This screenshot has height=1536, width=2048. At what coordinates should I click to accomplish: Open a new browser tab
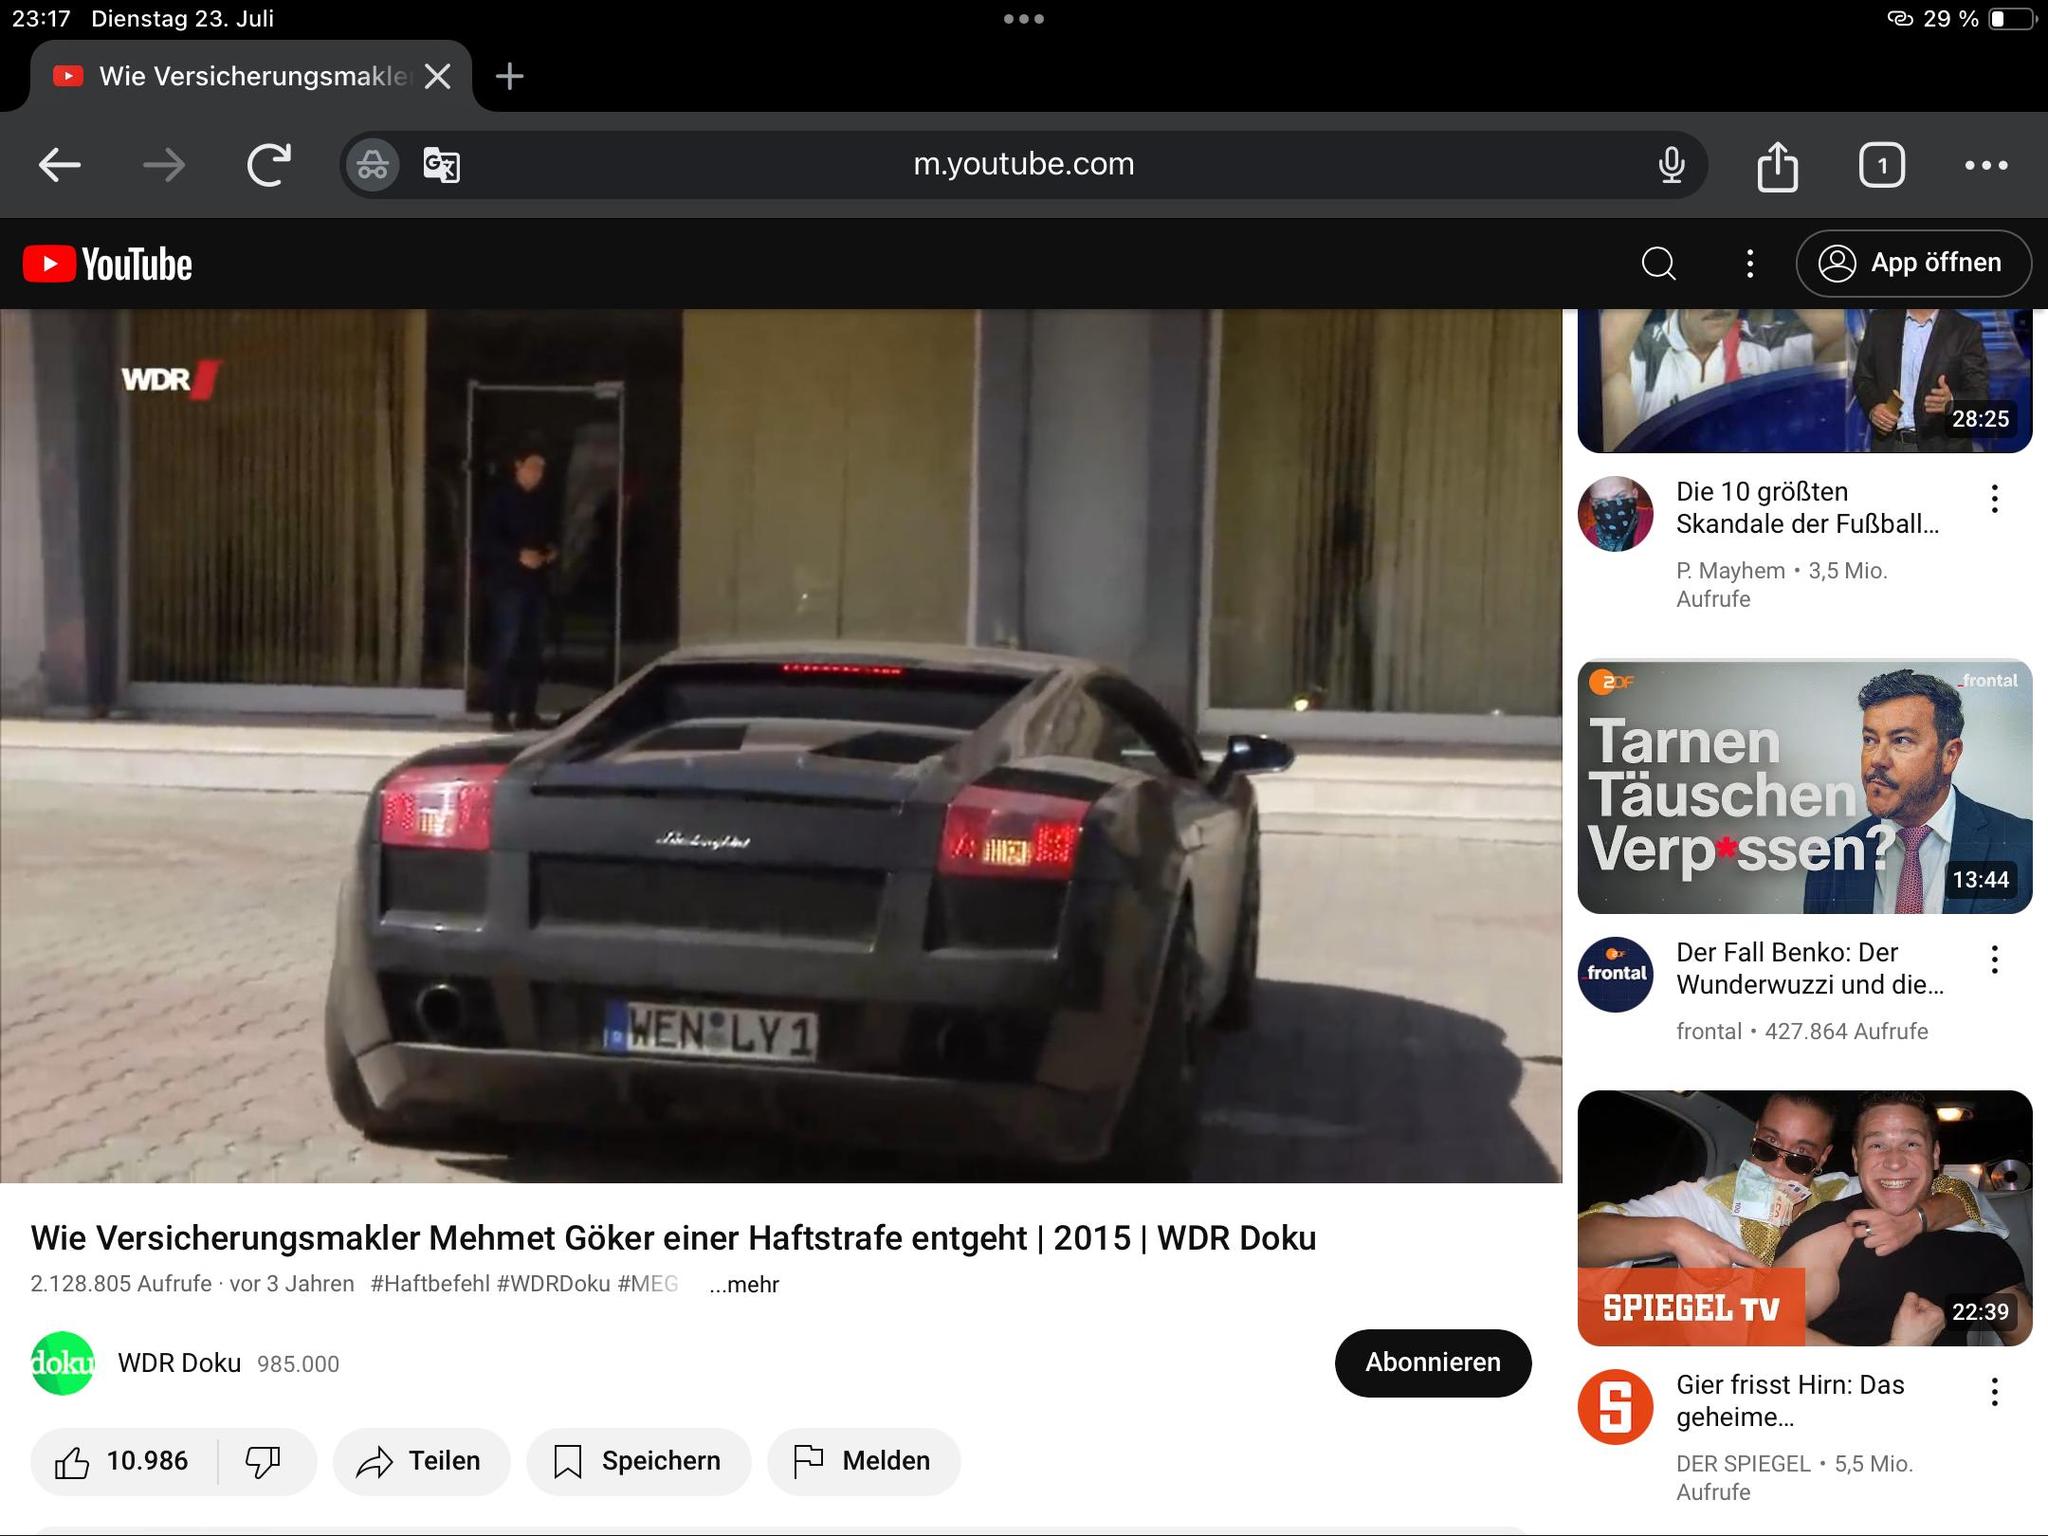pos(509,76)
